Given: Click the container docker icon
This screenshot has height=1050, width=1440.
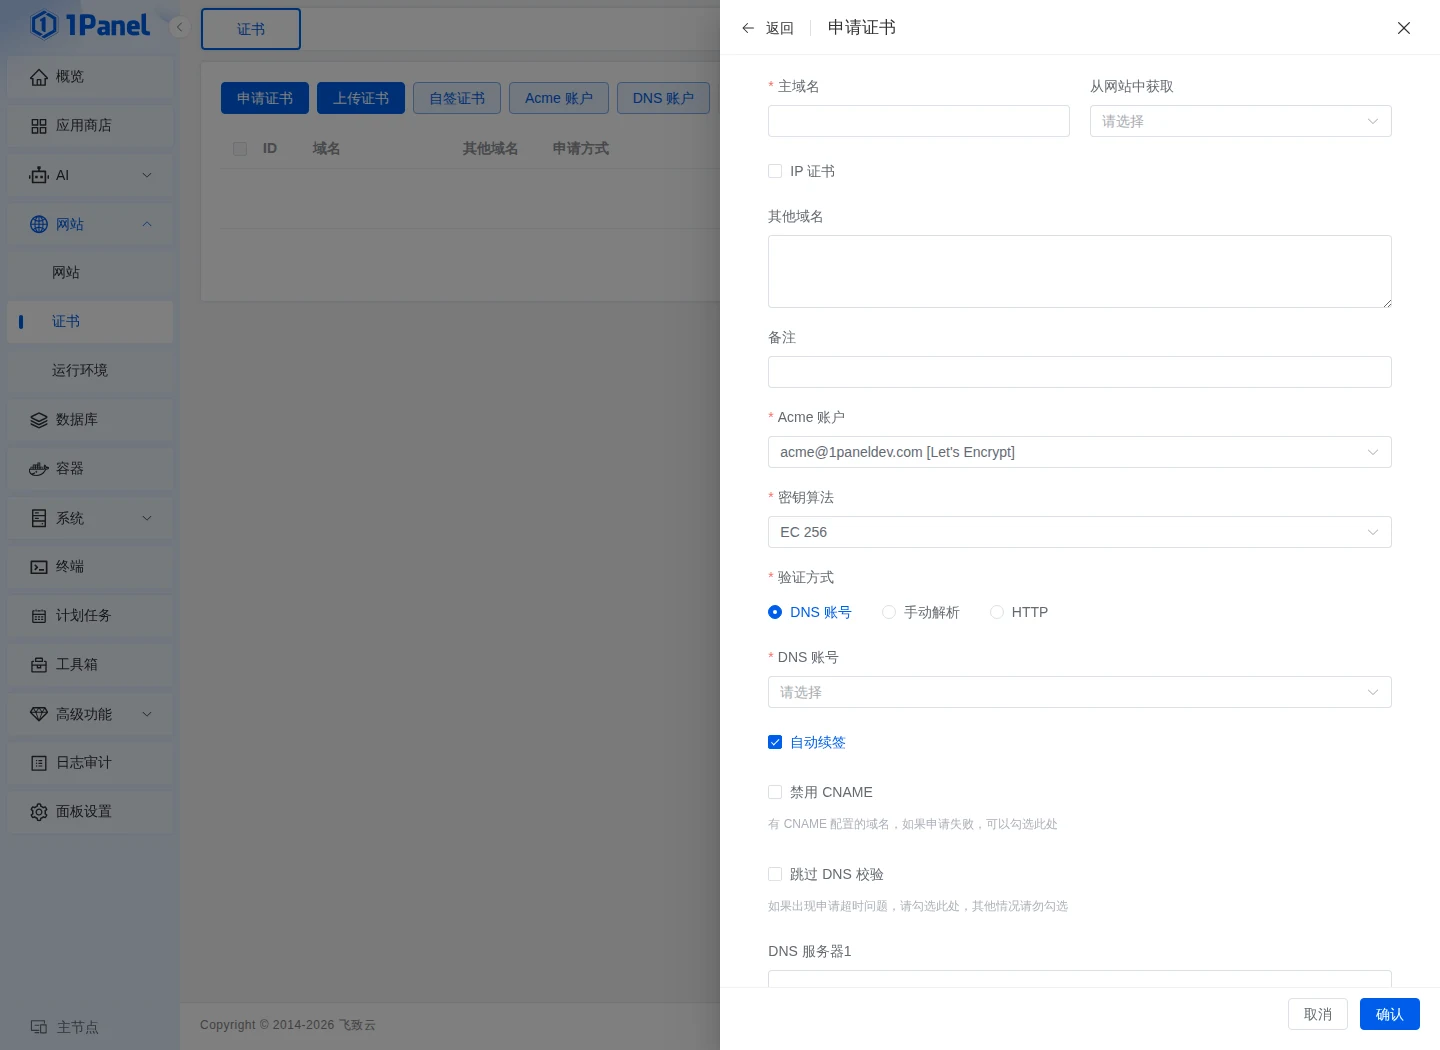Looking at the screenshot, I should 39,469.
